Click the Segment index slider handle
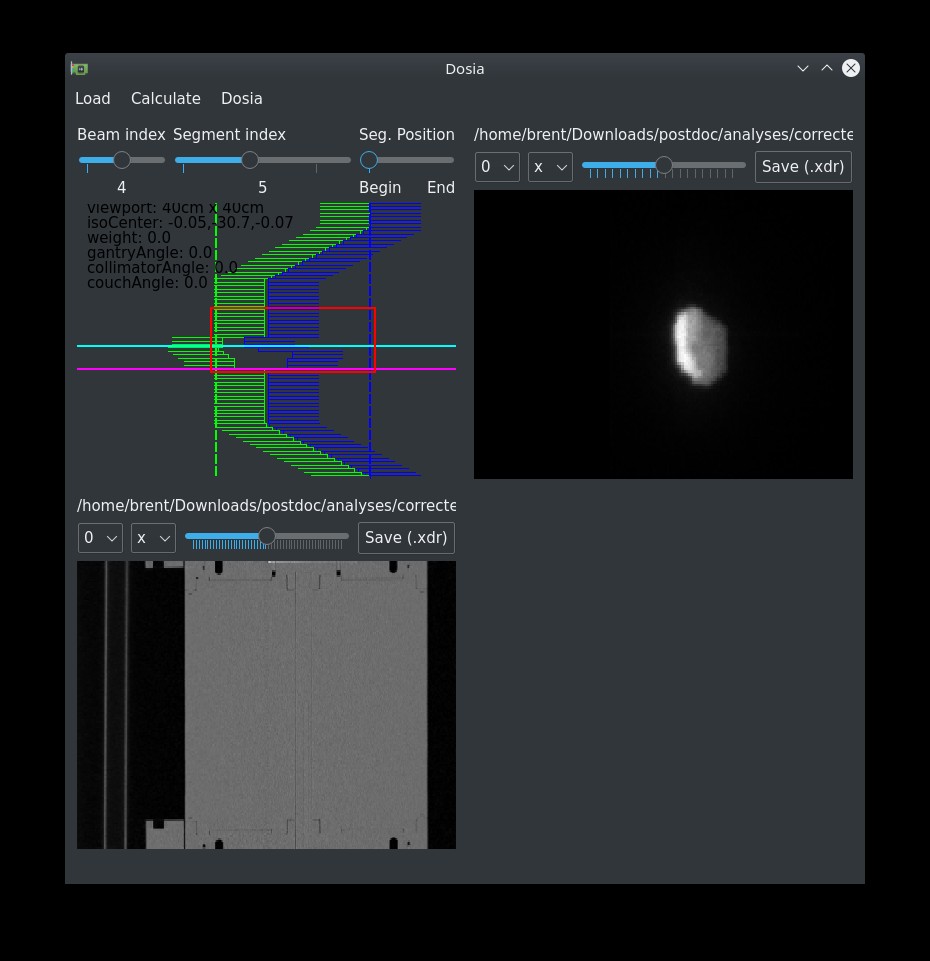Viewport: 930px width, 961px height. coord(250,160)
